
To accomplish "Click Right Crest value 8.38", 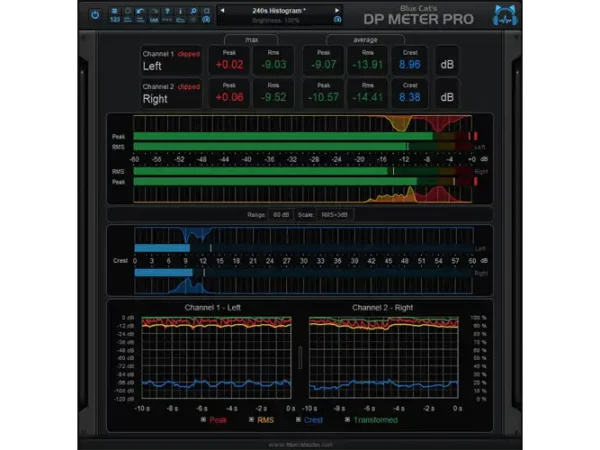I will (409, 97).
